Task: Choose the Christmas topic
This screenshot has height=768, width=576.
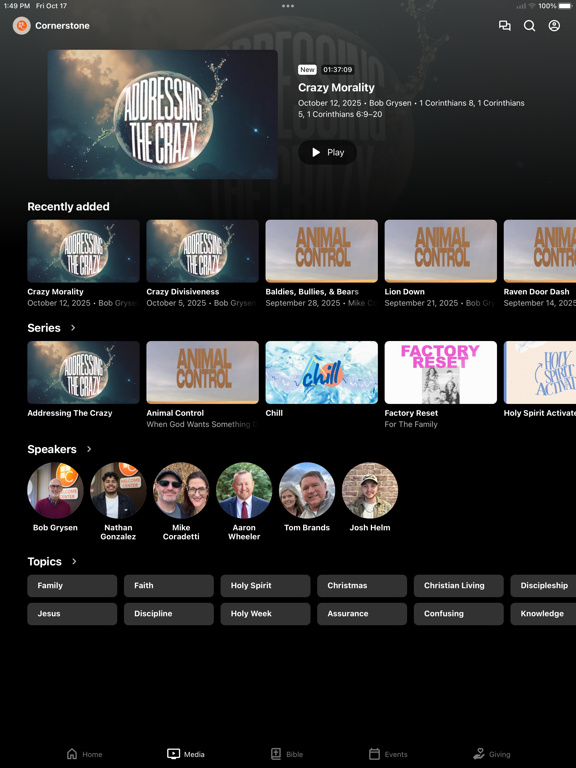Action: coord(362,586)
